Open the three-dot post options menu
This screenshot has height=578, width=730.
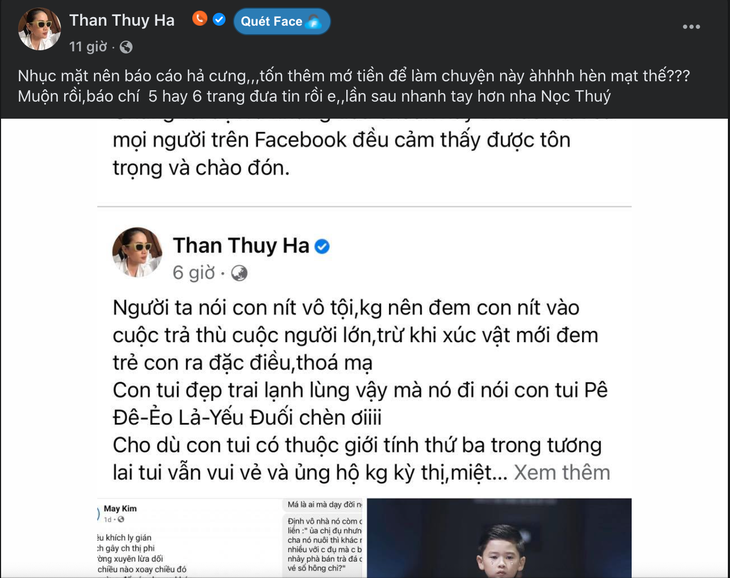point(691,27)
